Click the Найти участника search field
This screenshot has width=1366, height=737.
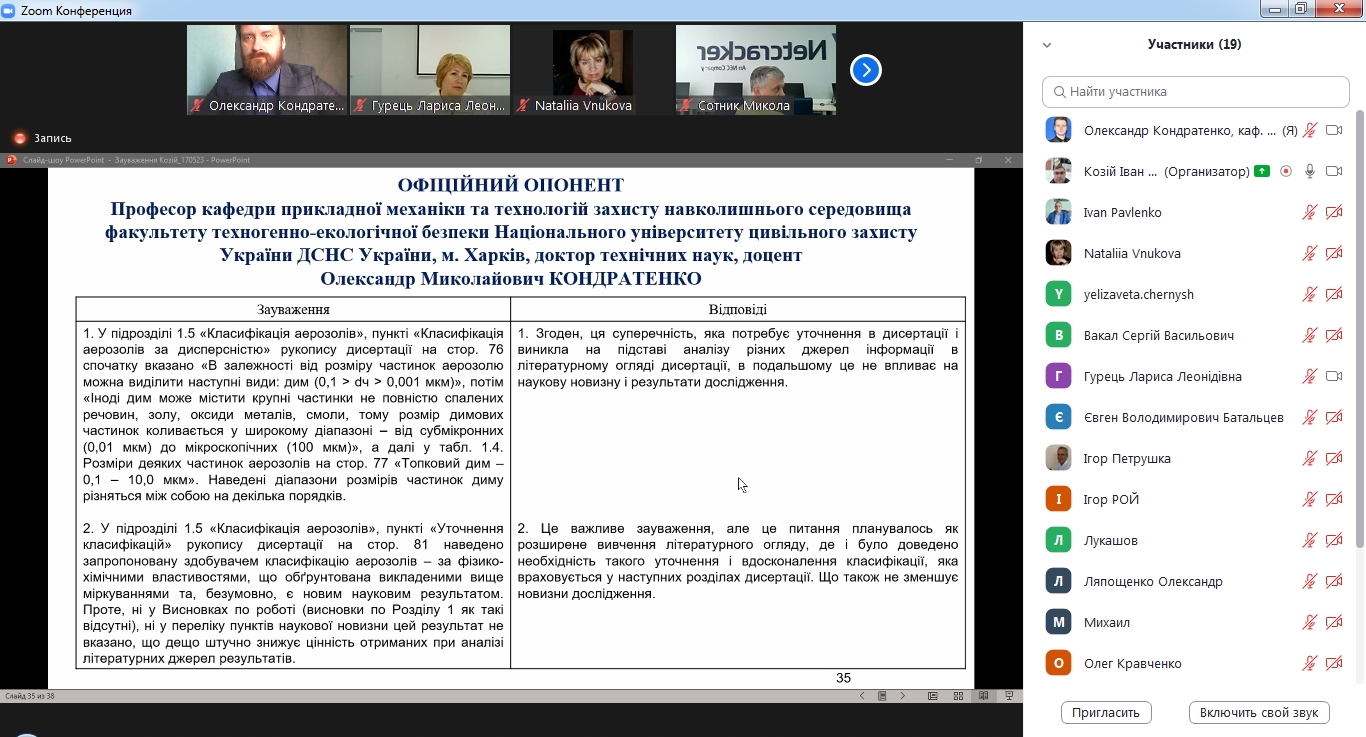[x=1196, y=91]
